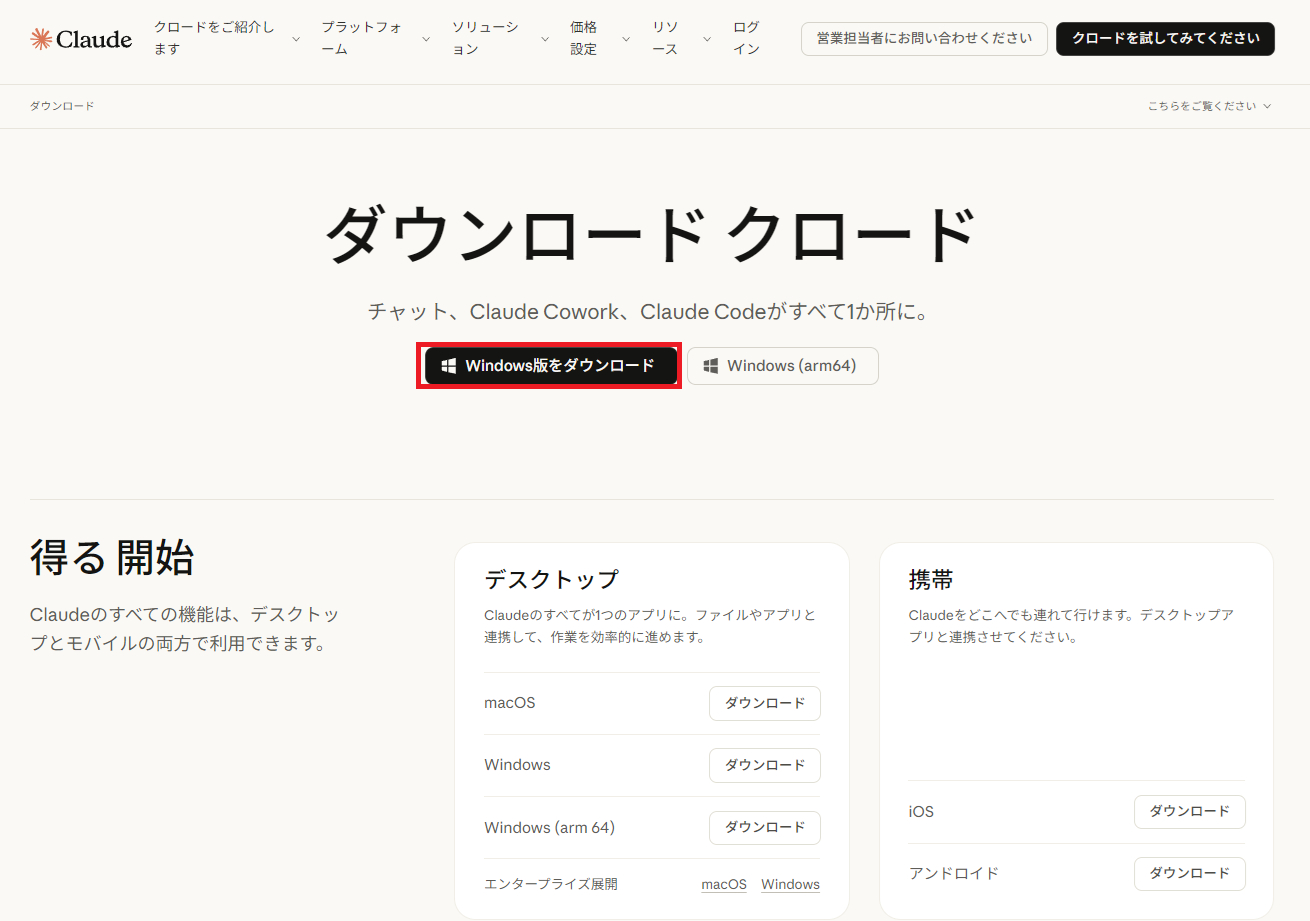Viewport: 1310px width, 921px height.
Task: Open the macOS link beside エンタープライズ展開
Action: 724,884
